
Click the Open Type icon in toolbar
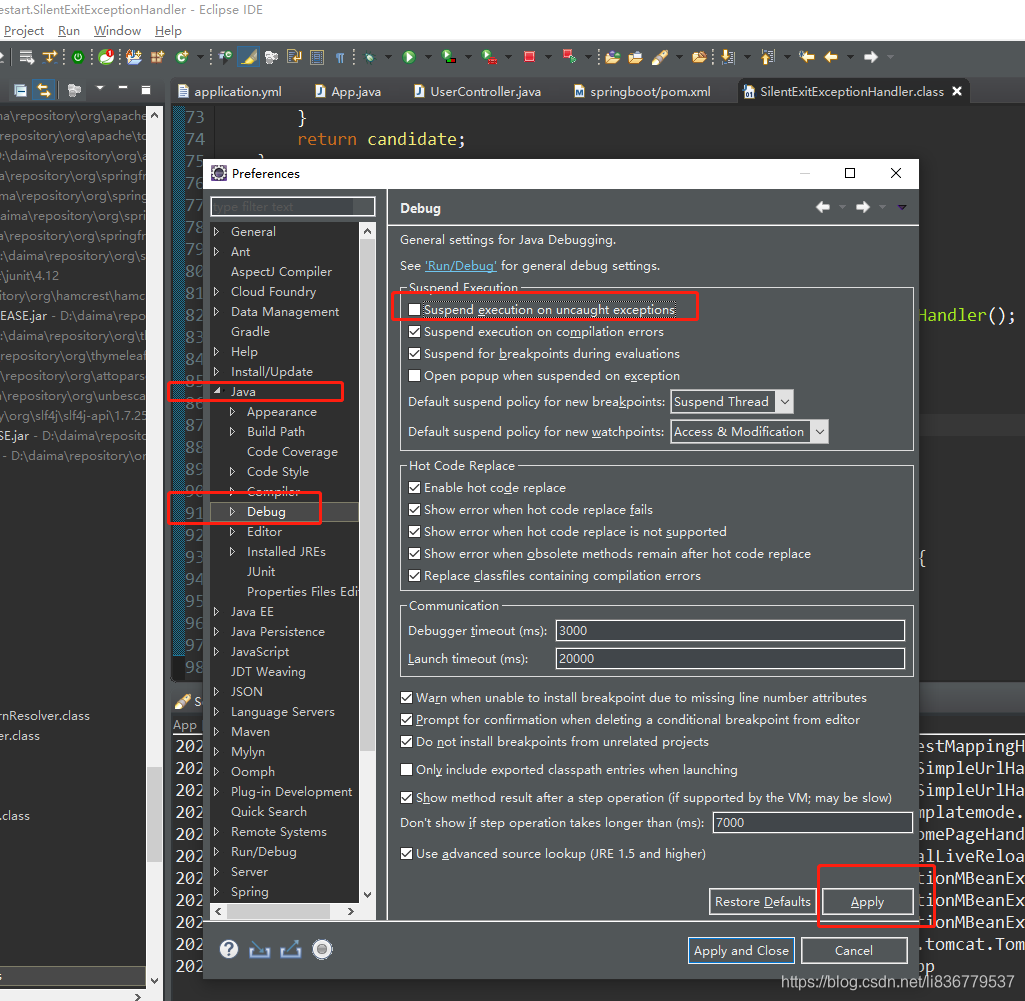pos(613,58)
